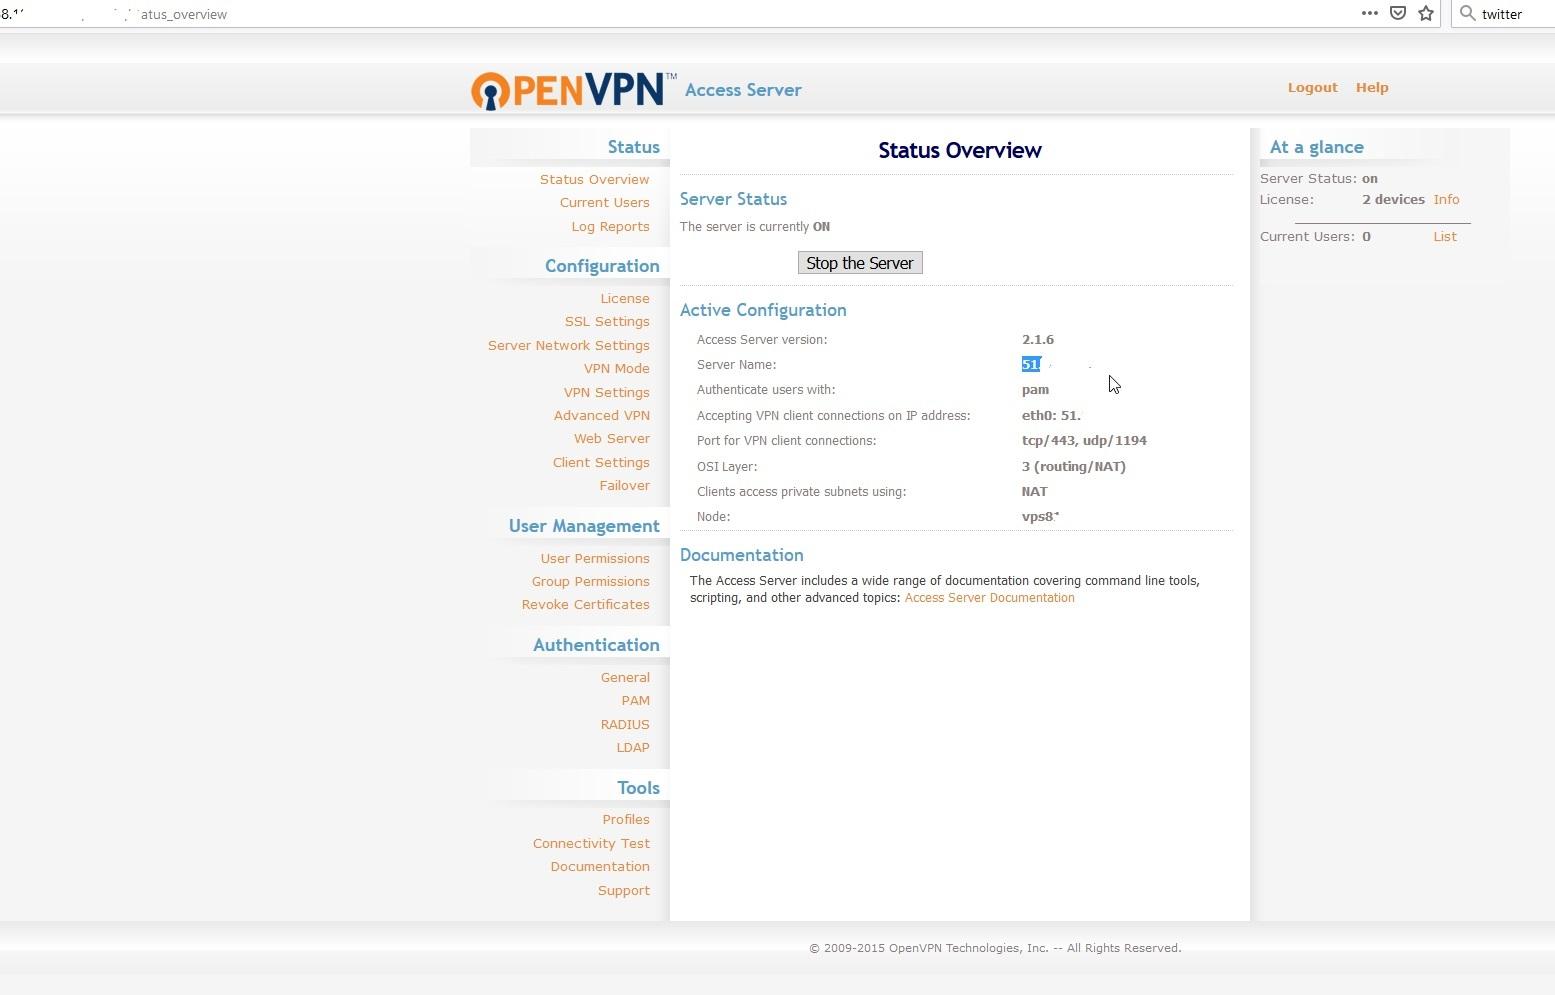This screenshot has height=995, width=1555.
Task: Open Failover configuration
Action: pyautogui.click(x=624, y=485)
